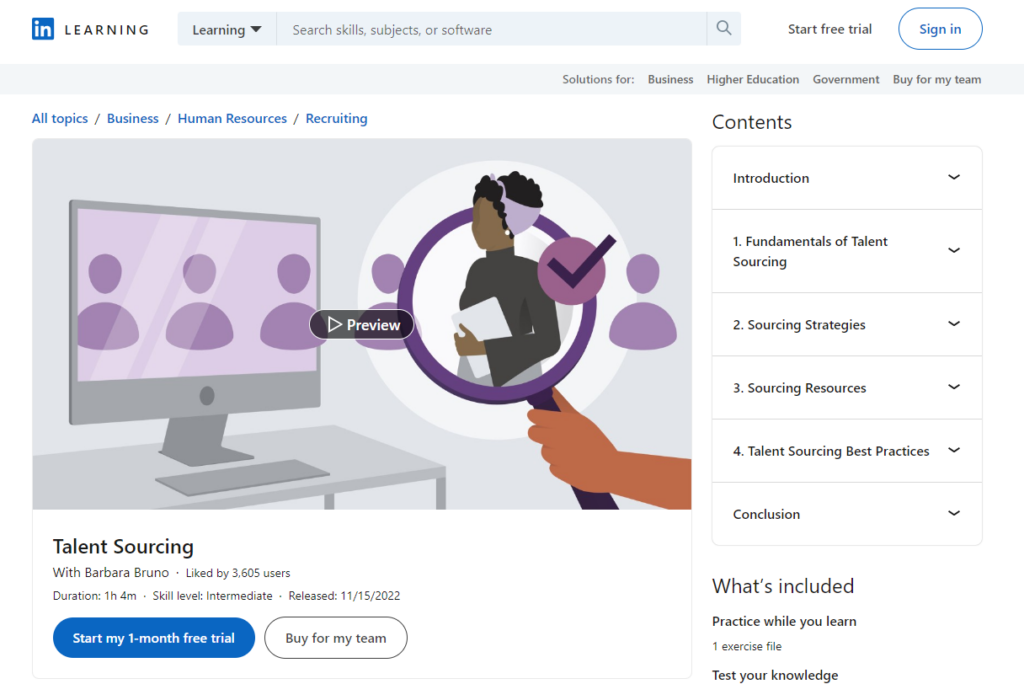Open Government solutions link
The image size is (1024, 684).
tap(846, 79)
